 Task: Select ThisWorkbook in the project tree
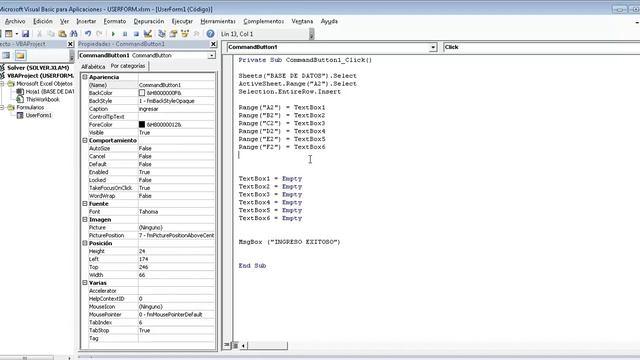click(42, 100)
